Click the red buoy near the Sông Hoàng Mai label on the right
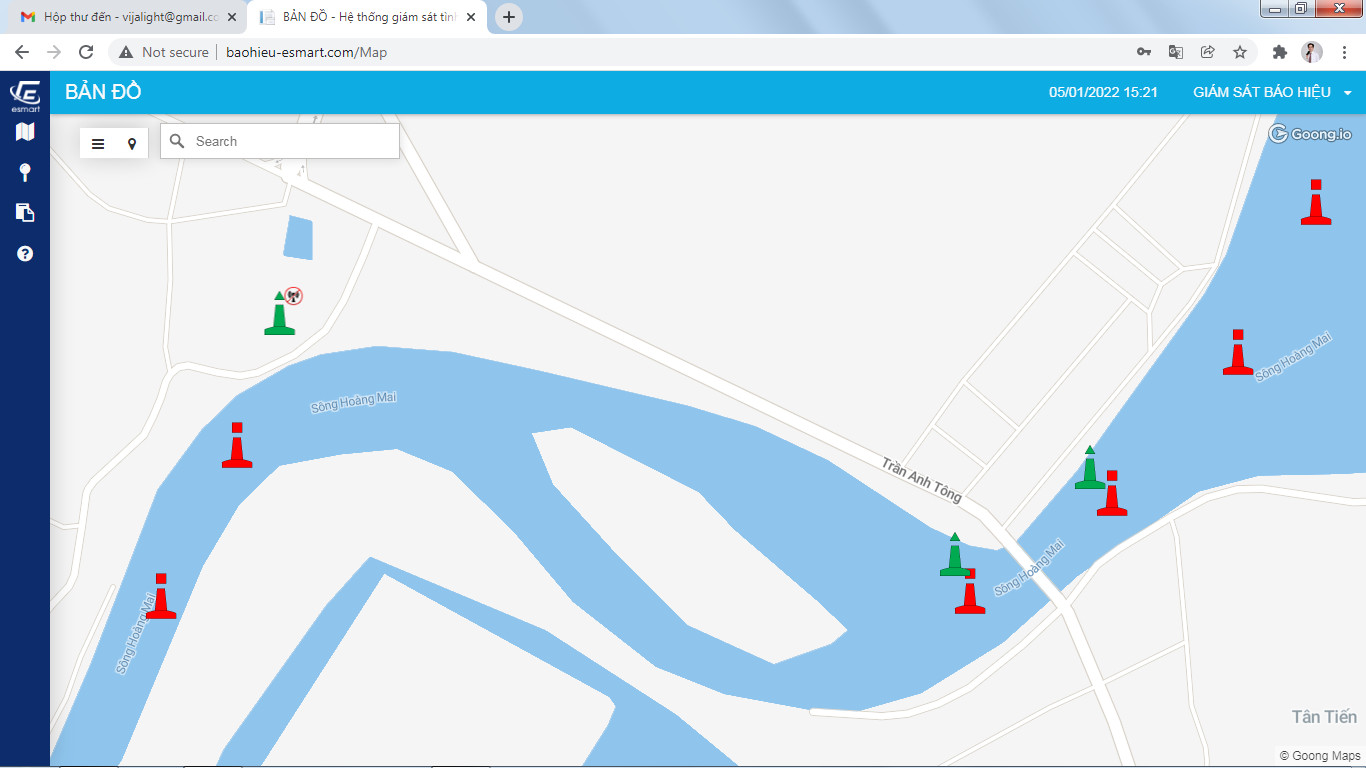Image resolution: width=1366 pixels, height=768 pixels. tap(1237, 353)
